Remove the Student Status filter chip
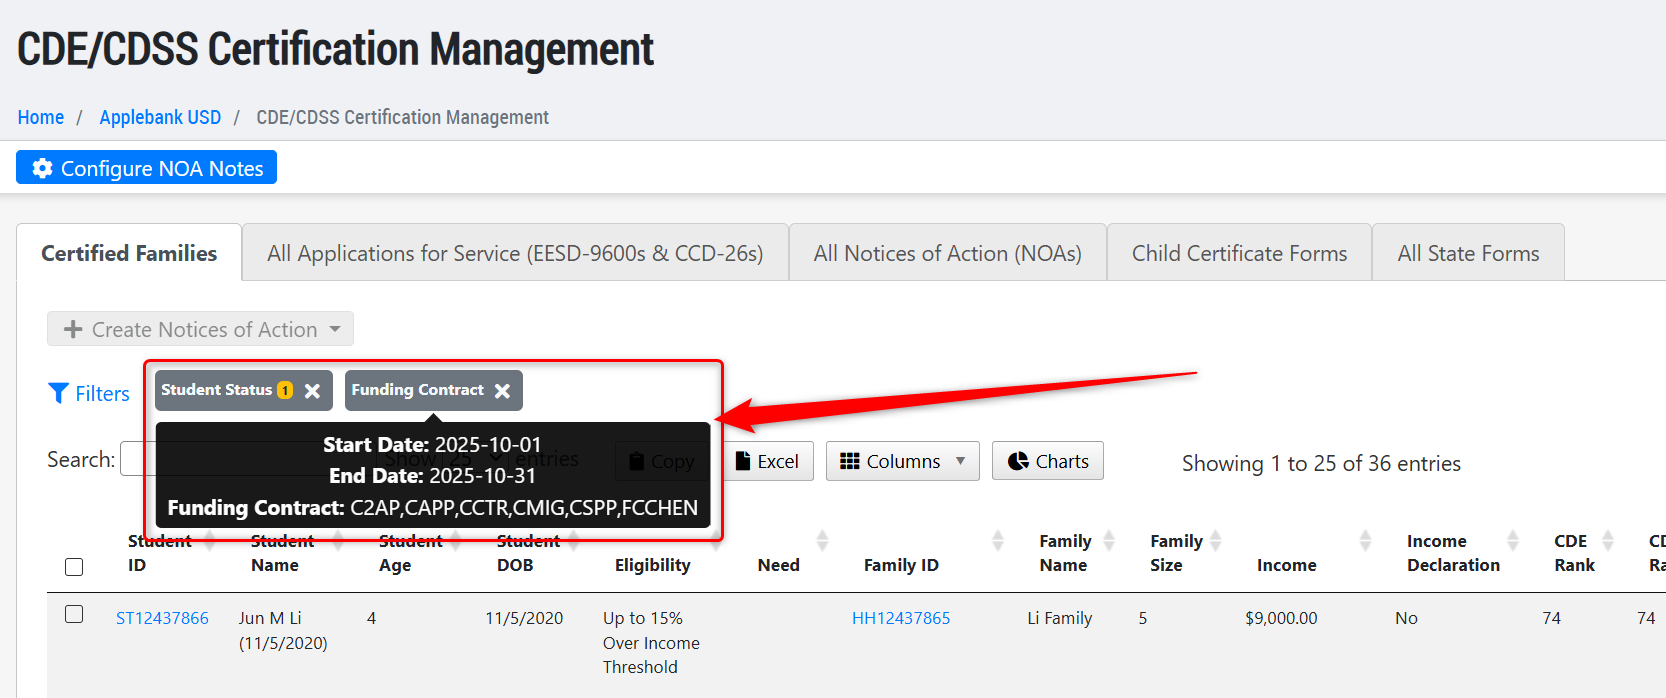This screenshot has width=1666, height=698. point(312,391)
